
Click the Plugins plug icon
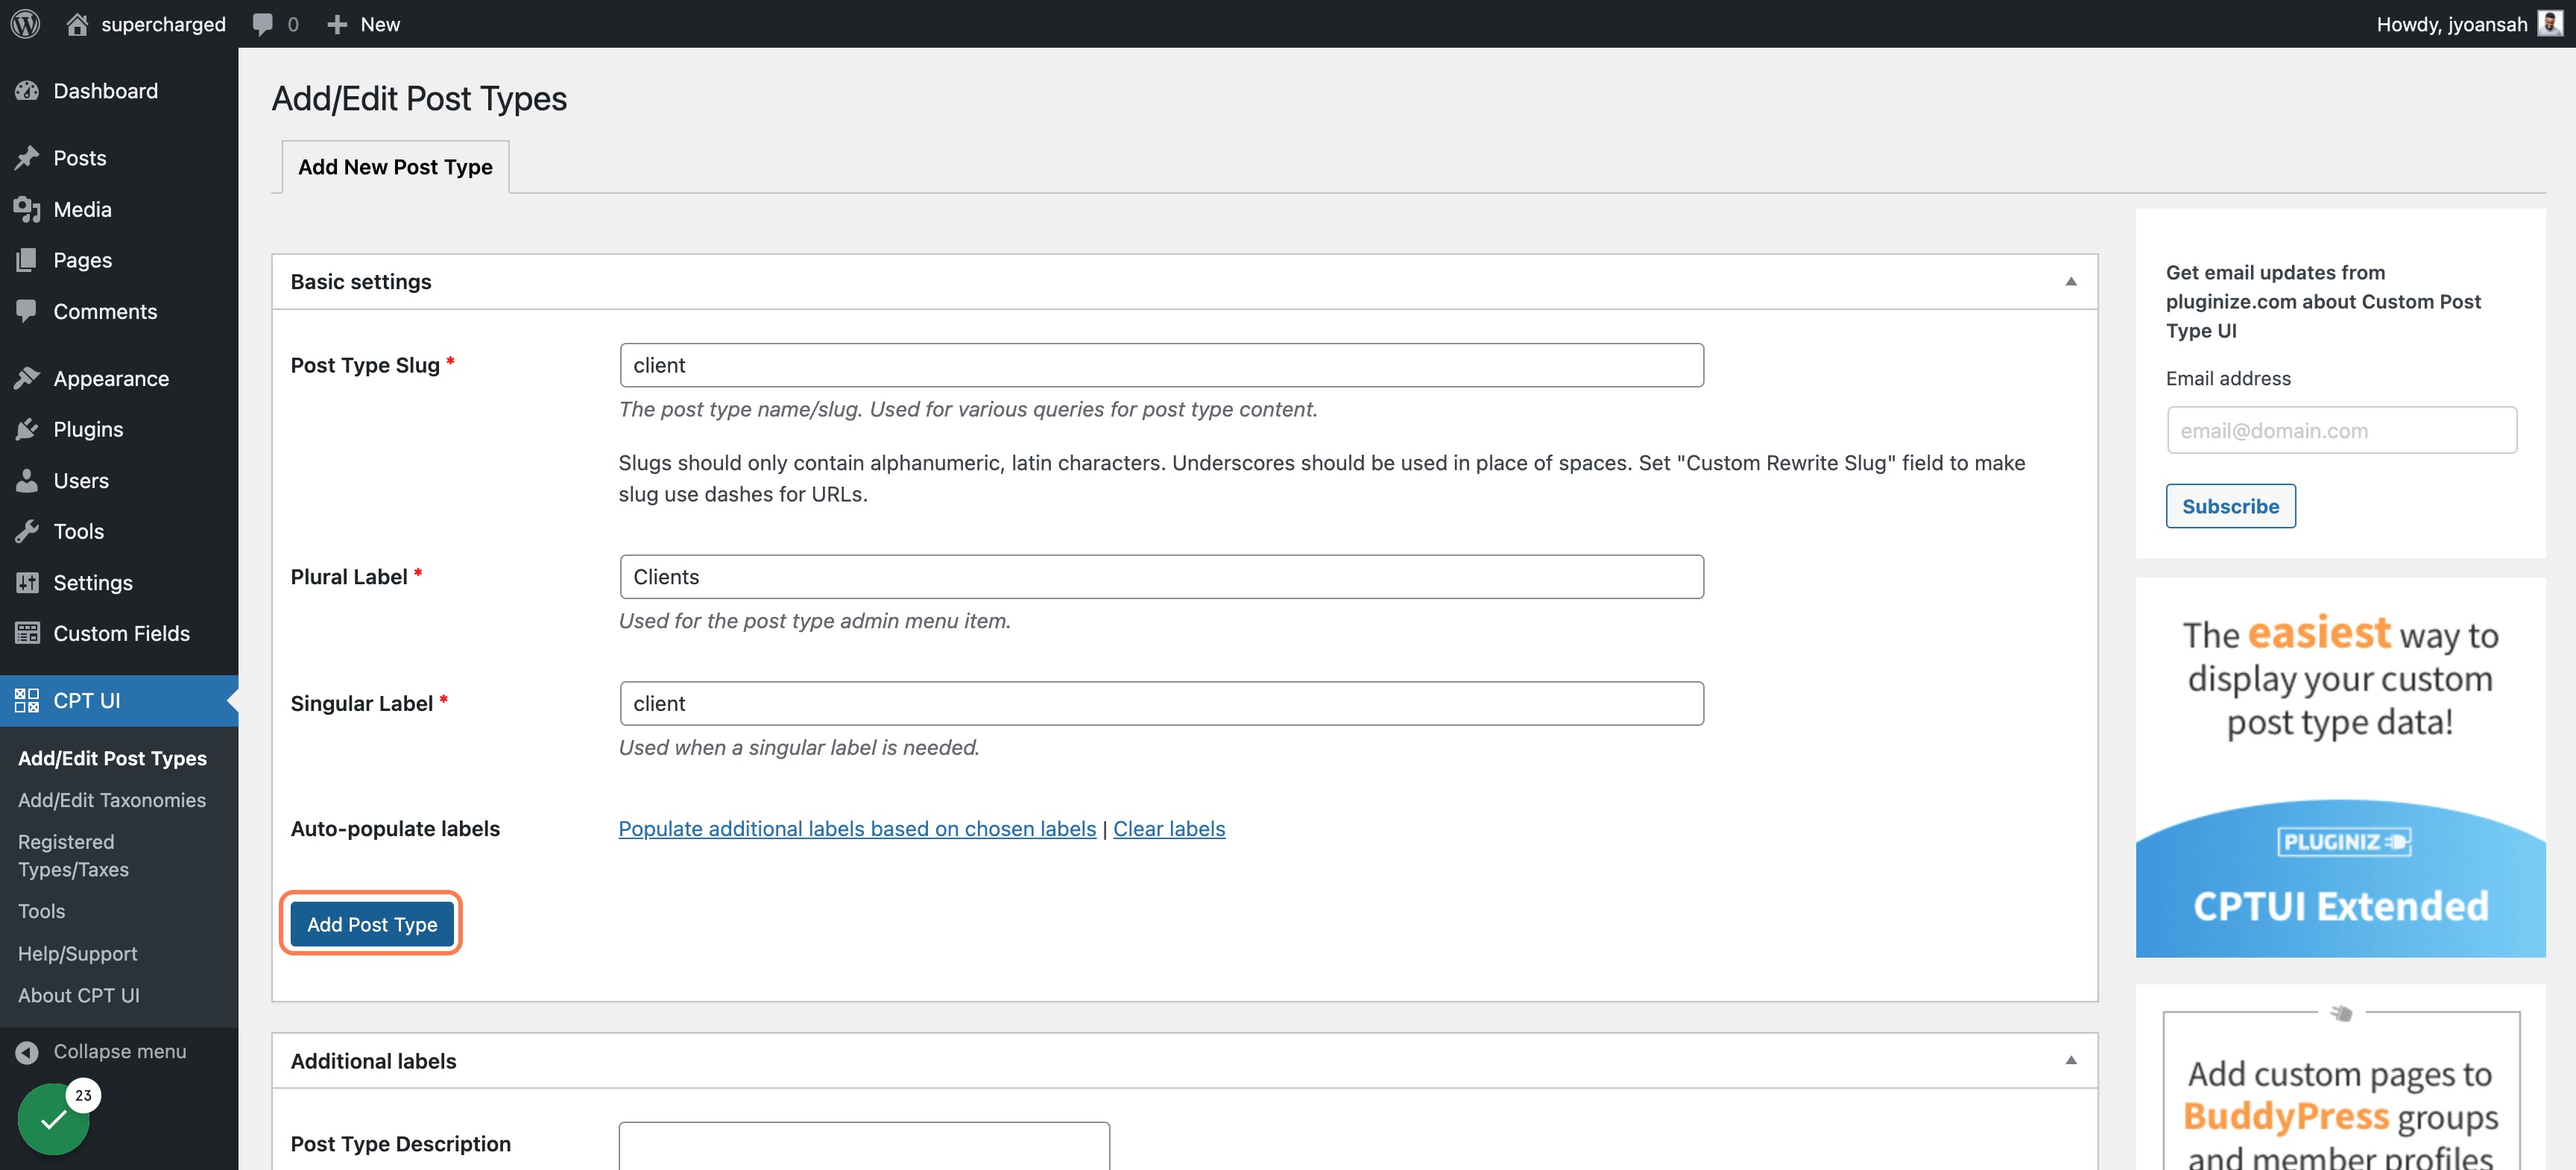[27, 429]
